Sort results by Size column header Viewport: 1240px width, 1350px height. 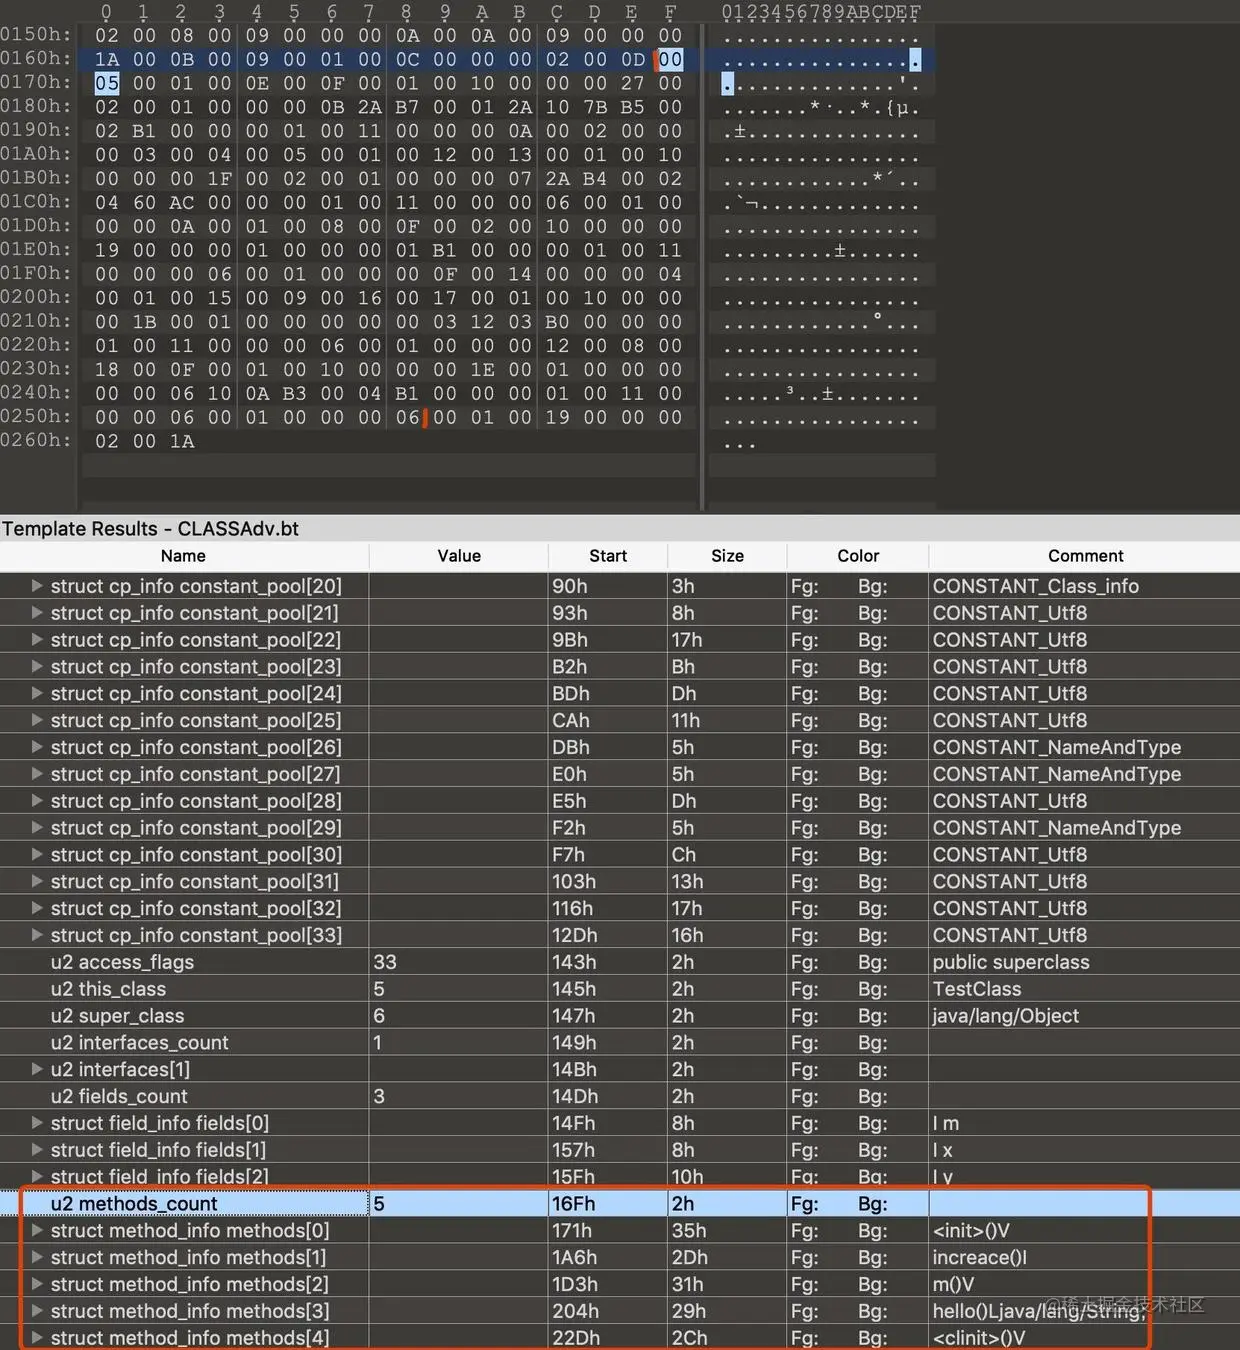(727, 556)
